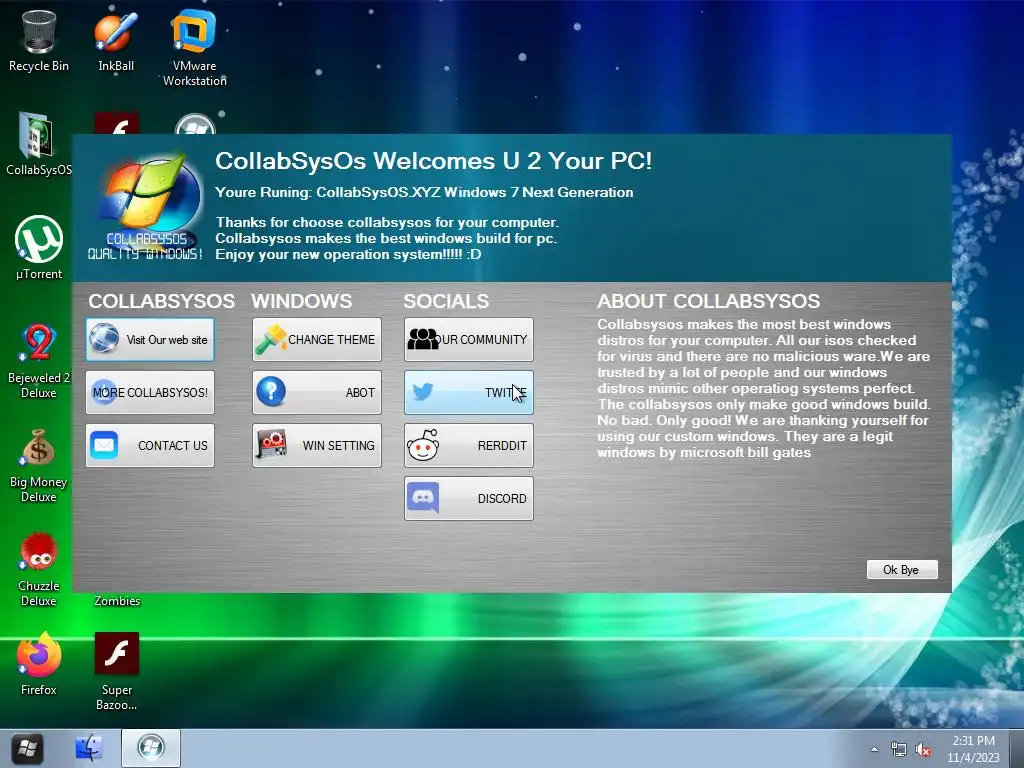Click the Zombies desktop shortcut label
The height and width of the screenshot is (768, 1024).
point(117,601)
